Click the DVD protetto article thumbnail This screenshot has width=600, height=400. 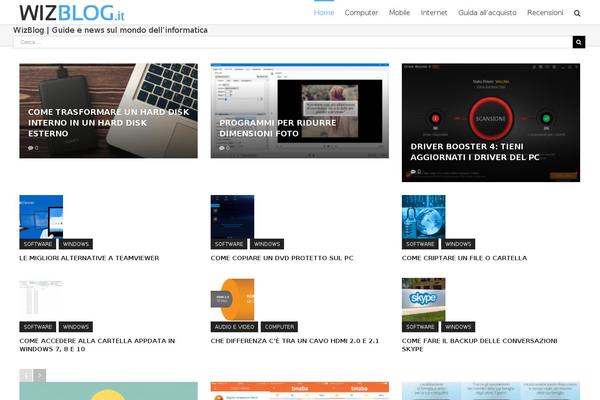pos(232,217)
